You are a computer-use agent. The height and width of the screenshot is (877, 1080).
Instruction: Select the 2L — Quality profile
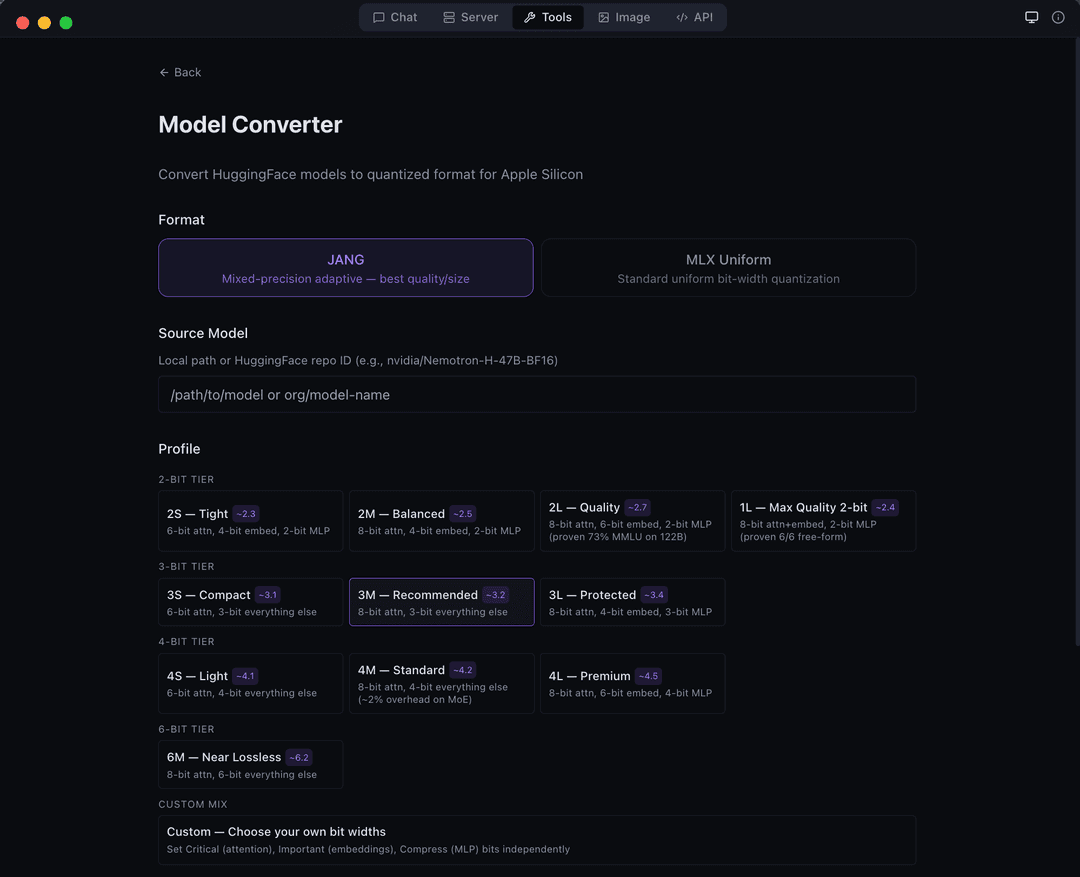pyautogui.click(x=632, y=521)
